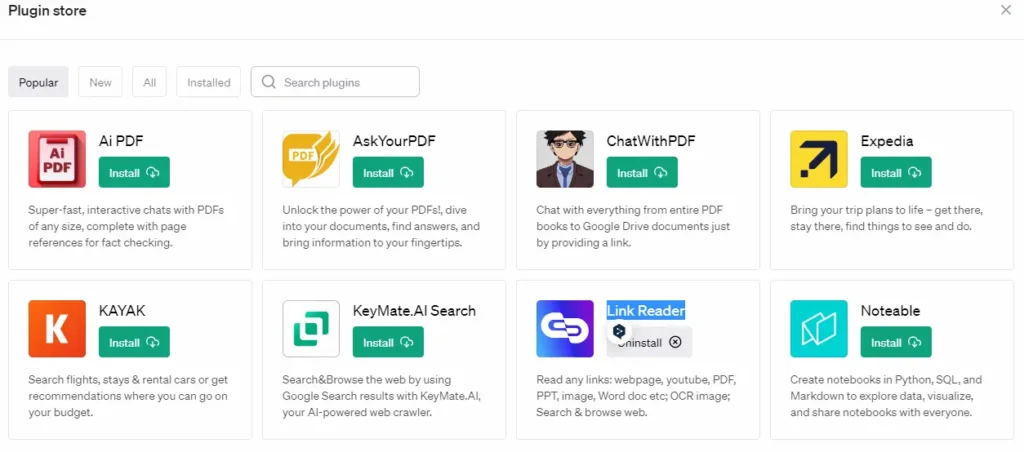Click the Plugin store heading
This screenshot has height=452, width=1024.
[47, 10]
